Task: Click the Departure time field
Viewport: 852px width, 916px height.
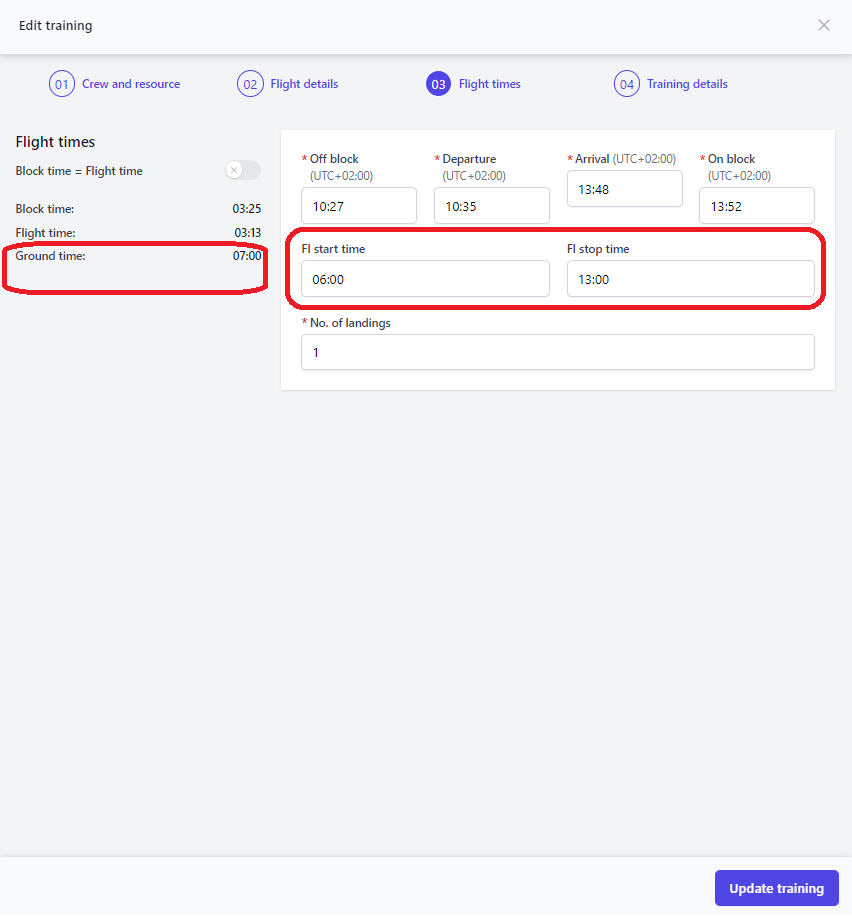Action: pyautogui.click(x=491, y=206)
